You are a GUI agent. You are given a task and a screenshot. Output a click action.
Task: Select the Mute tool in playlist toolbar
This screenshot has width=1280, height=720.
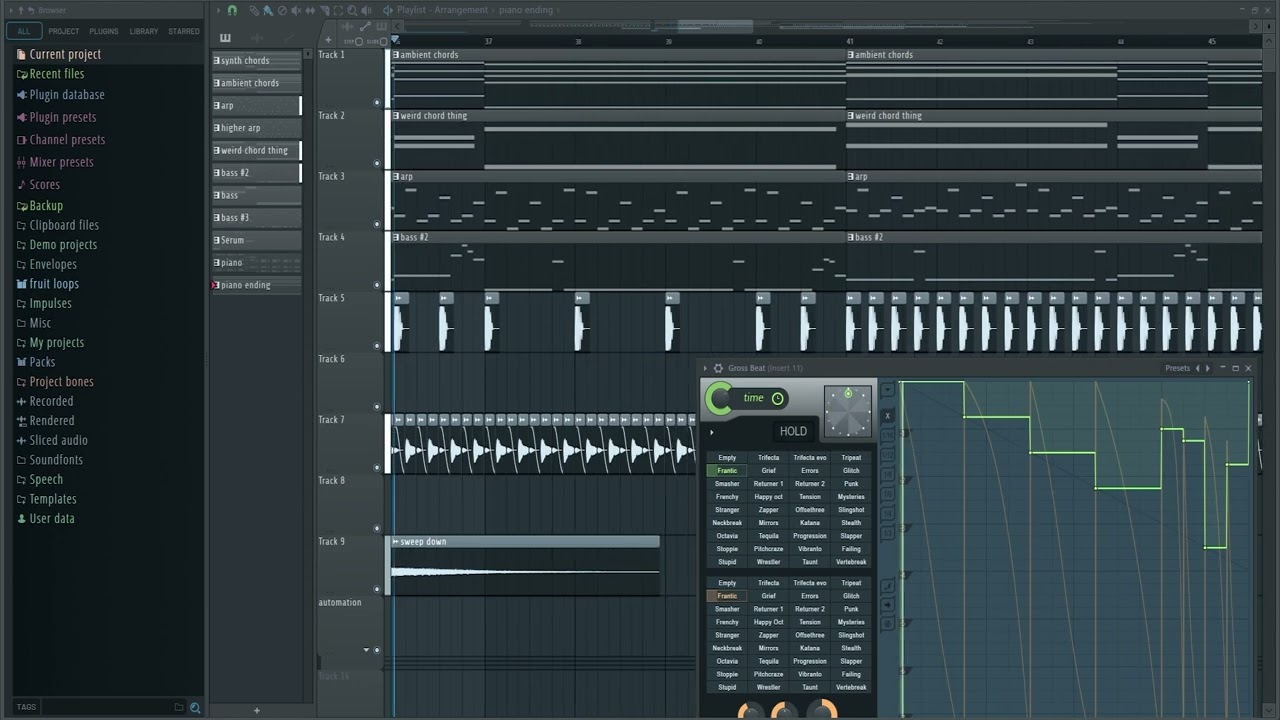(296, 10)
